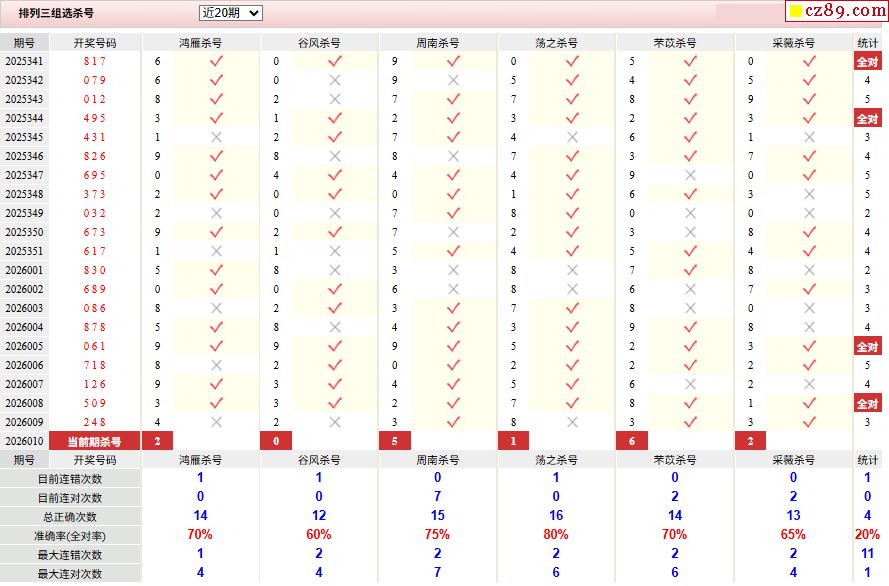Click red current-period number 5 under 周南杀号

(x=394, y=441)
